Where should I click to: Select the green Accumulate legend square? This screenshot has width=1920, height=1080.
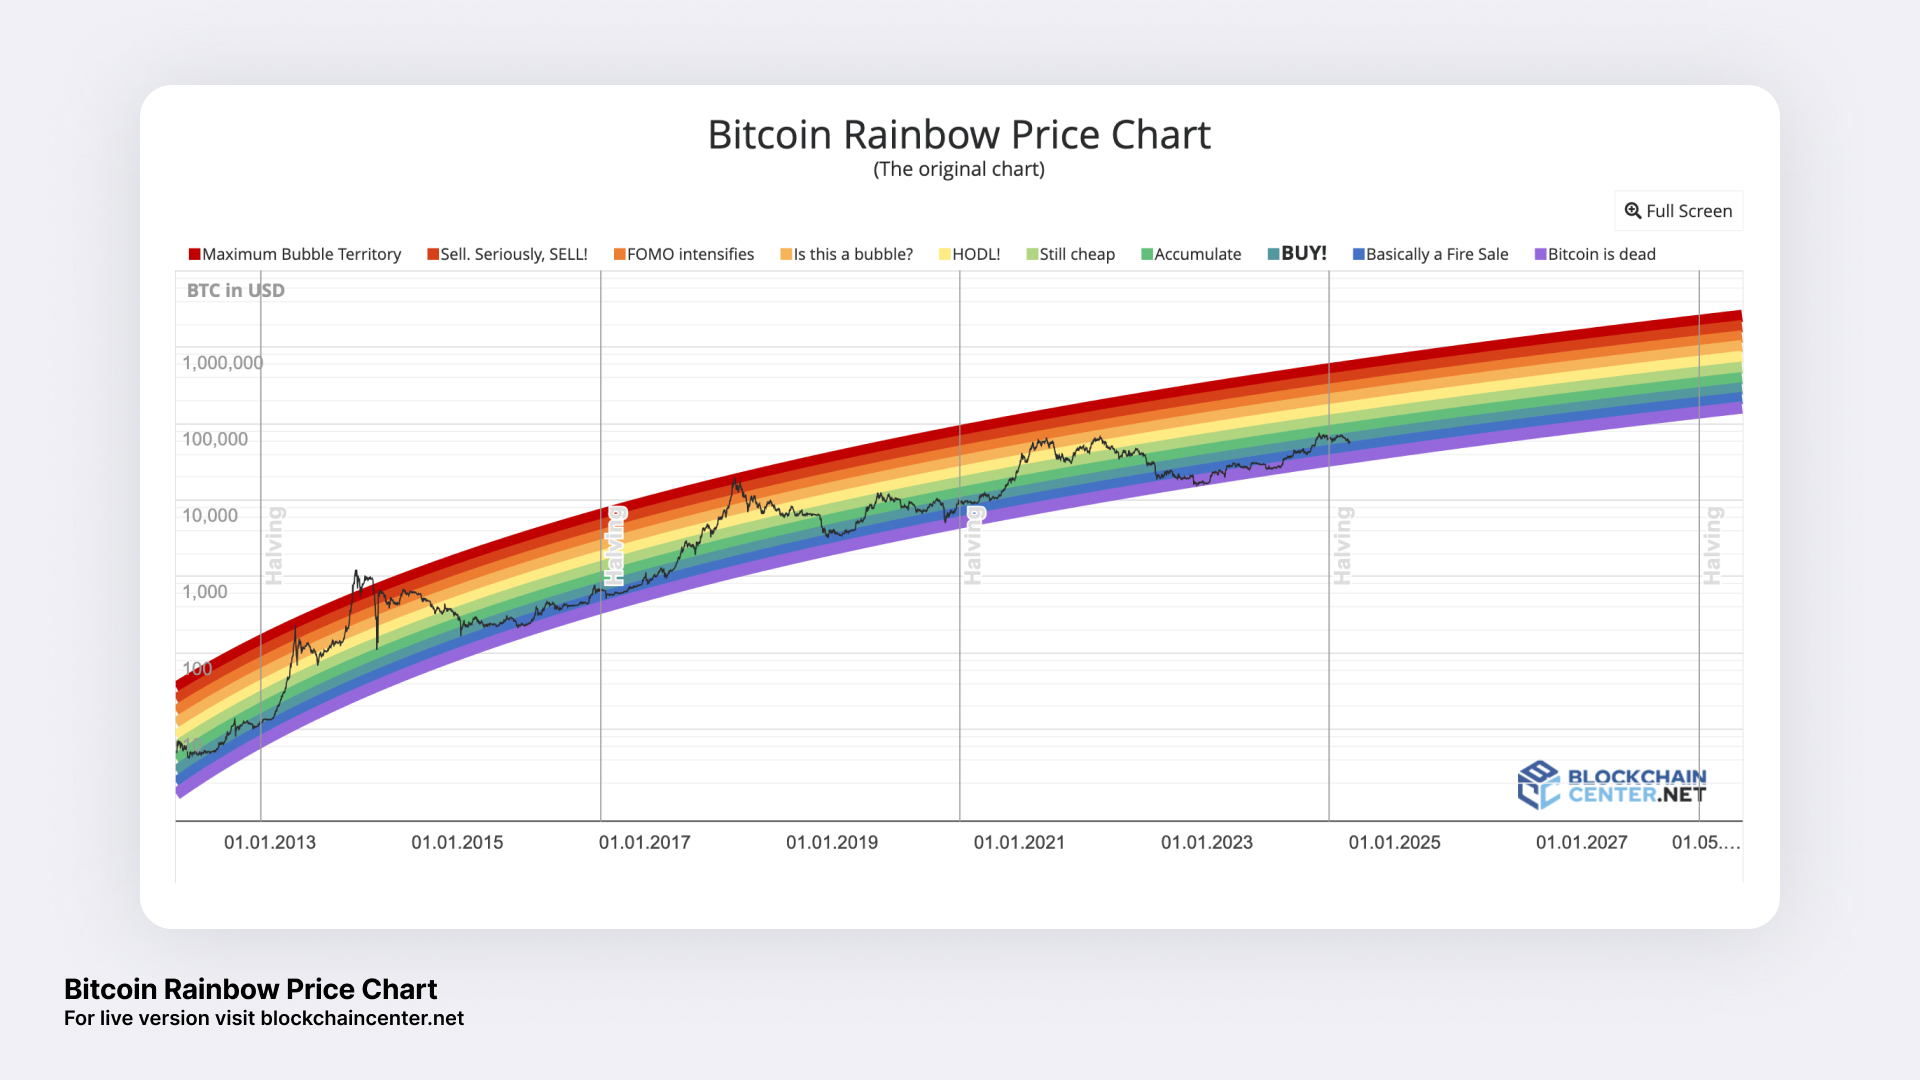click(1147, 253)
